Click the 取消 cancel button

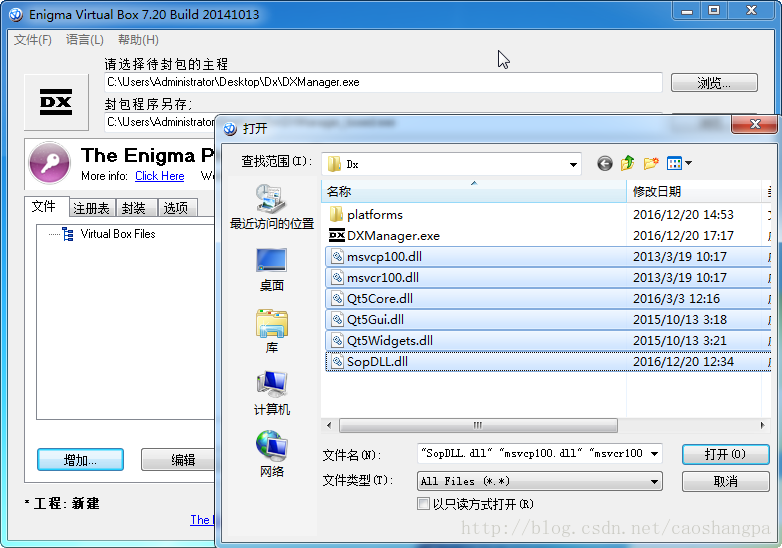click(725, 481)
